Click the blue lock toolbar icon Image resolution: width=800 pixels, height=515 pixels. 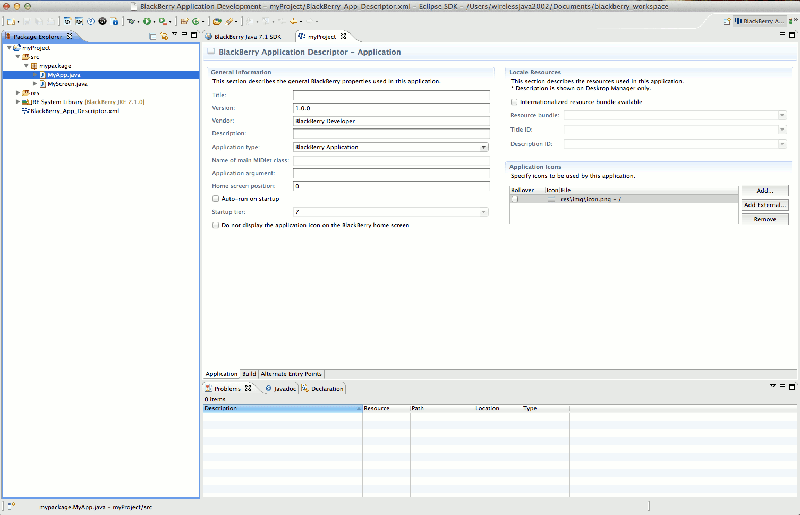[115, 21]
